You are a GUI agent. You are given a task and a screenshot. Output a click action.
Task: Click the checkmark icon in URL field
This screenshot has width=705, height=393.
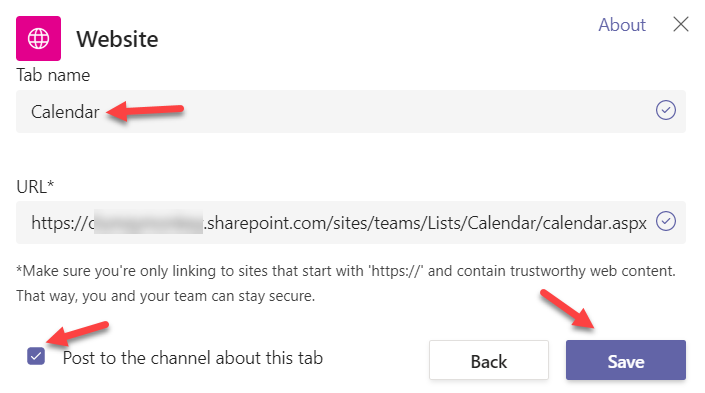665,221
